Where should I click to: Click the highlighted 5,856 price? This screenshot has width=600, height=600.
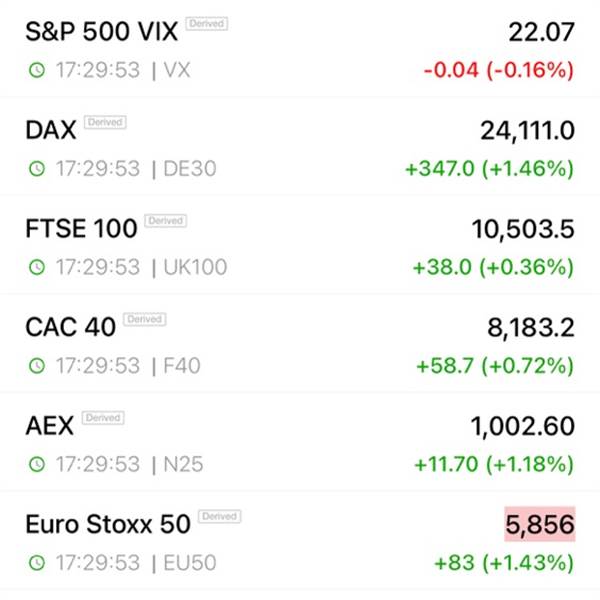tap(540, 524)
